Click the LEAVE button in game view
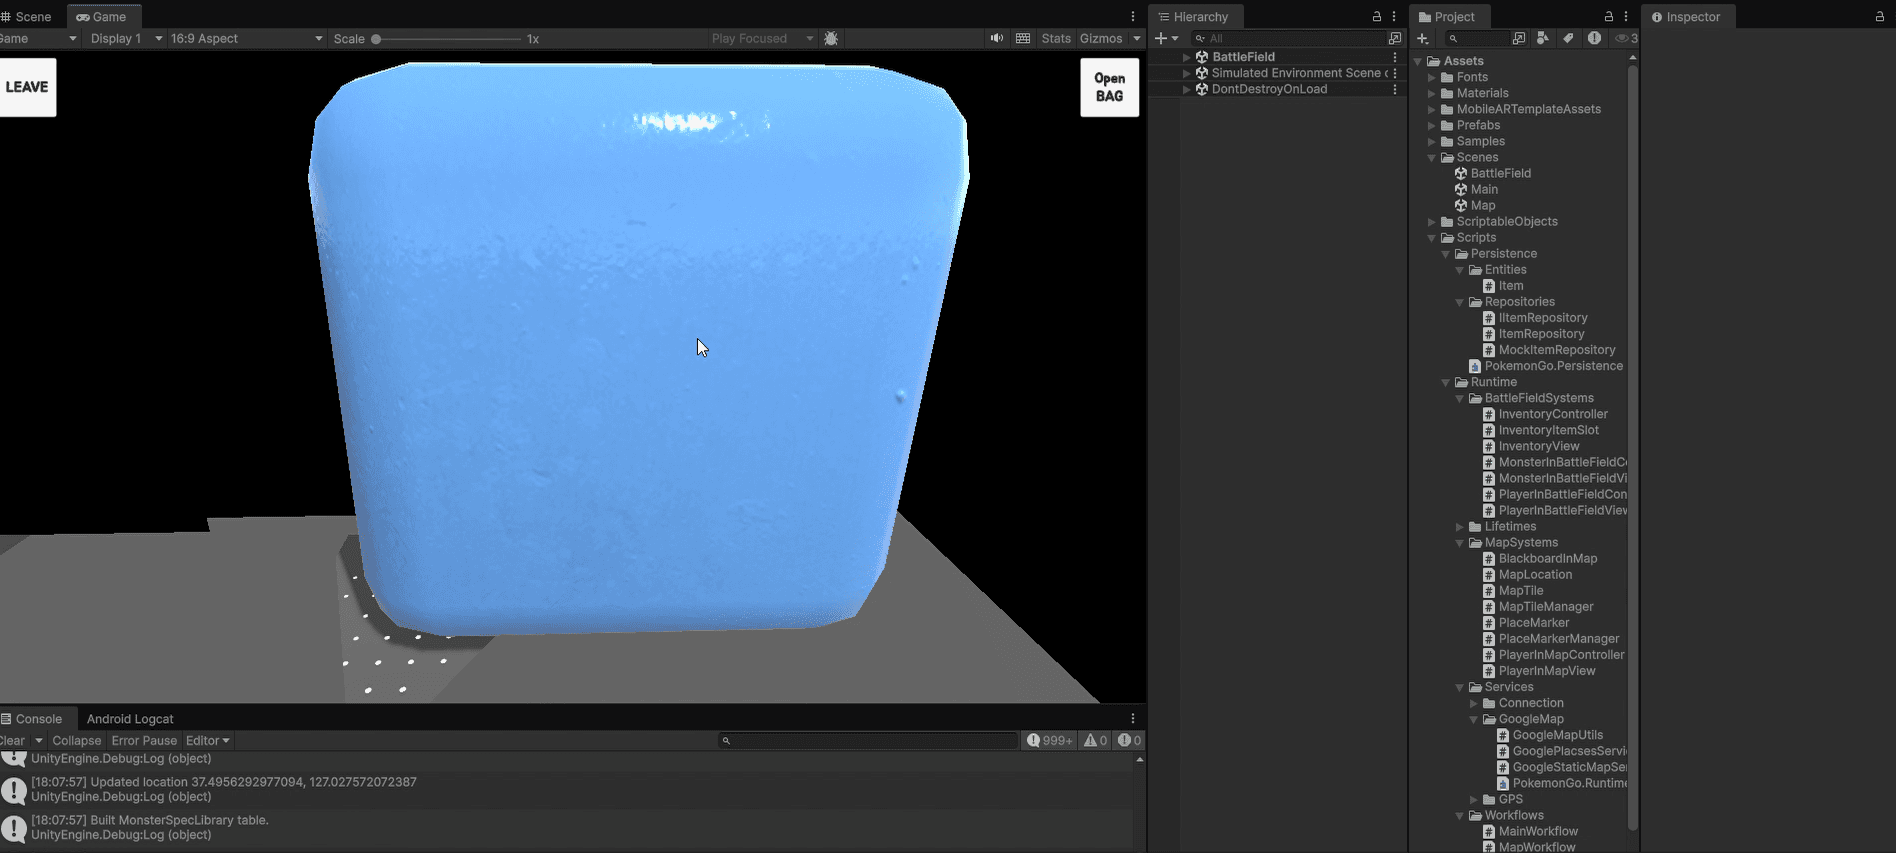Viewport: 1896px width, 853px height. 27,87
